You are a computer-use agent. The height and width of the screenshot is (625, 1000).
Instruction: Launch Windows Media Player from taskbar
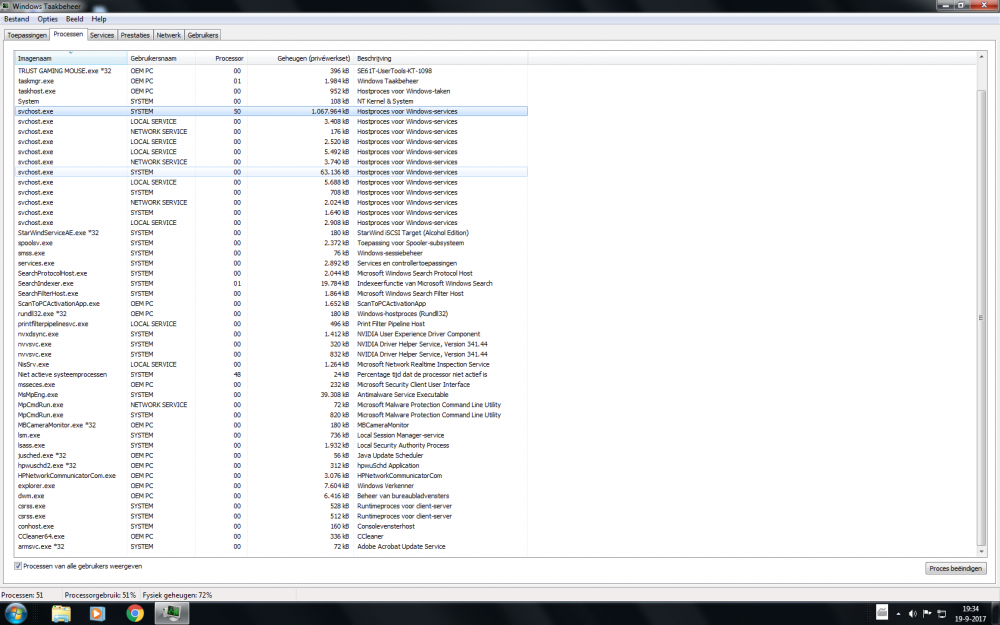coord(97,614)
